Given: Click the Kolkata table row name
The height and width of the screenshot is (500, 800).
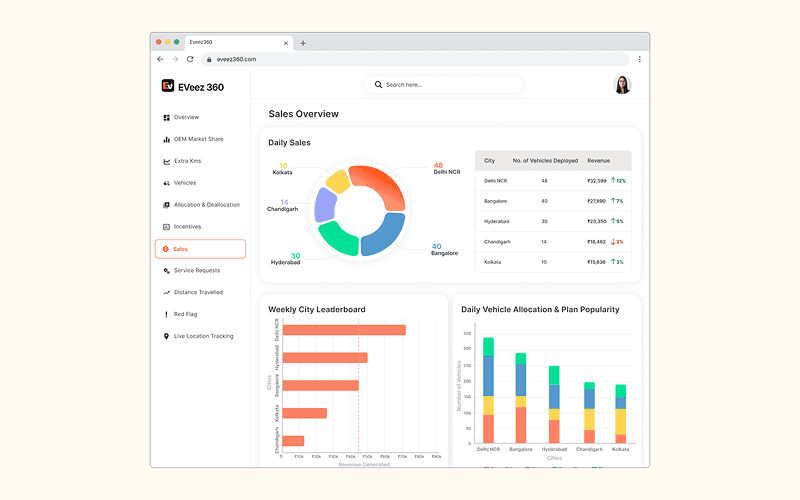Looking at the screenshot, I should [492, 262].
